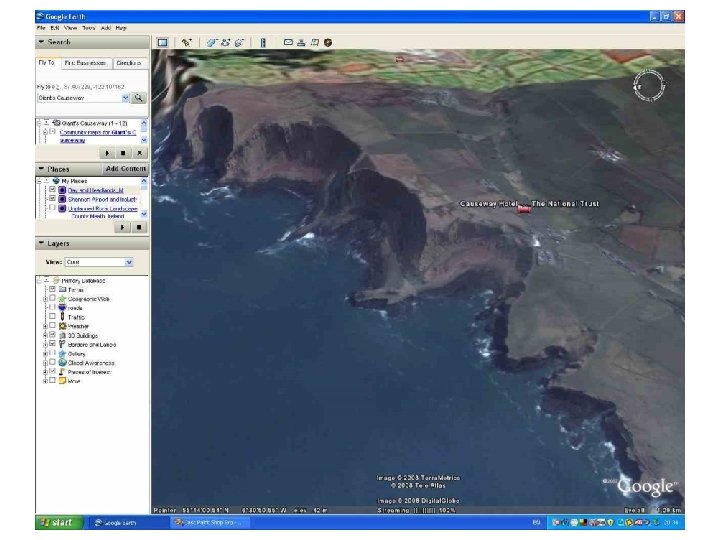Stop the search results tour
720x540 pixels.
click(x=123, y=153)
